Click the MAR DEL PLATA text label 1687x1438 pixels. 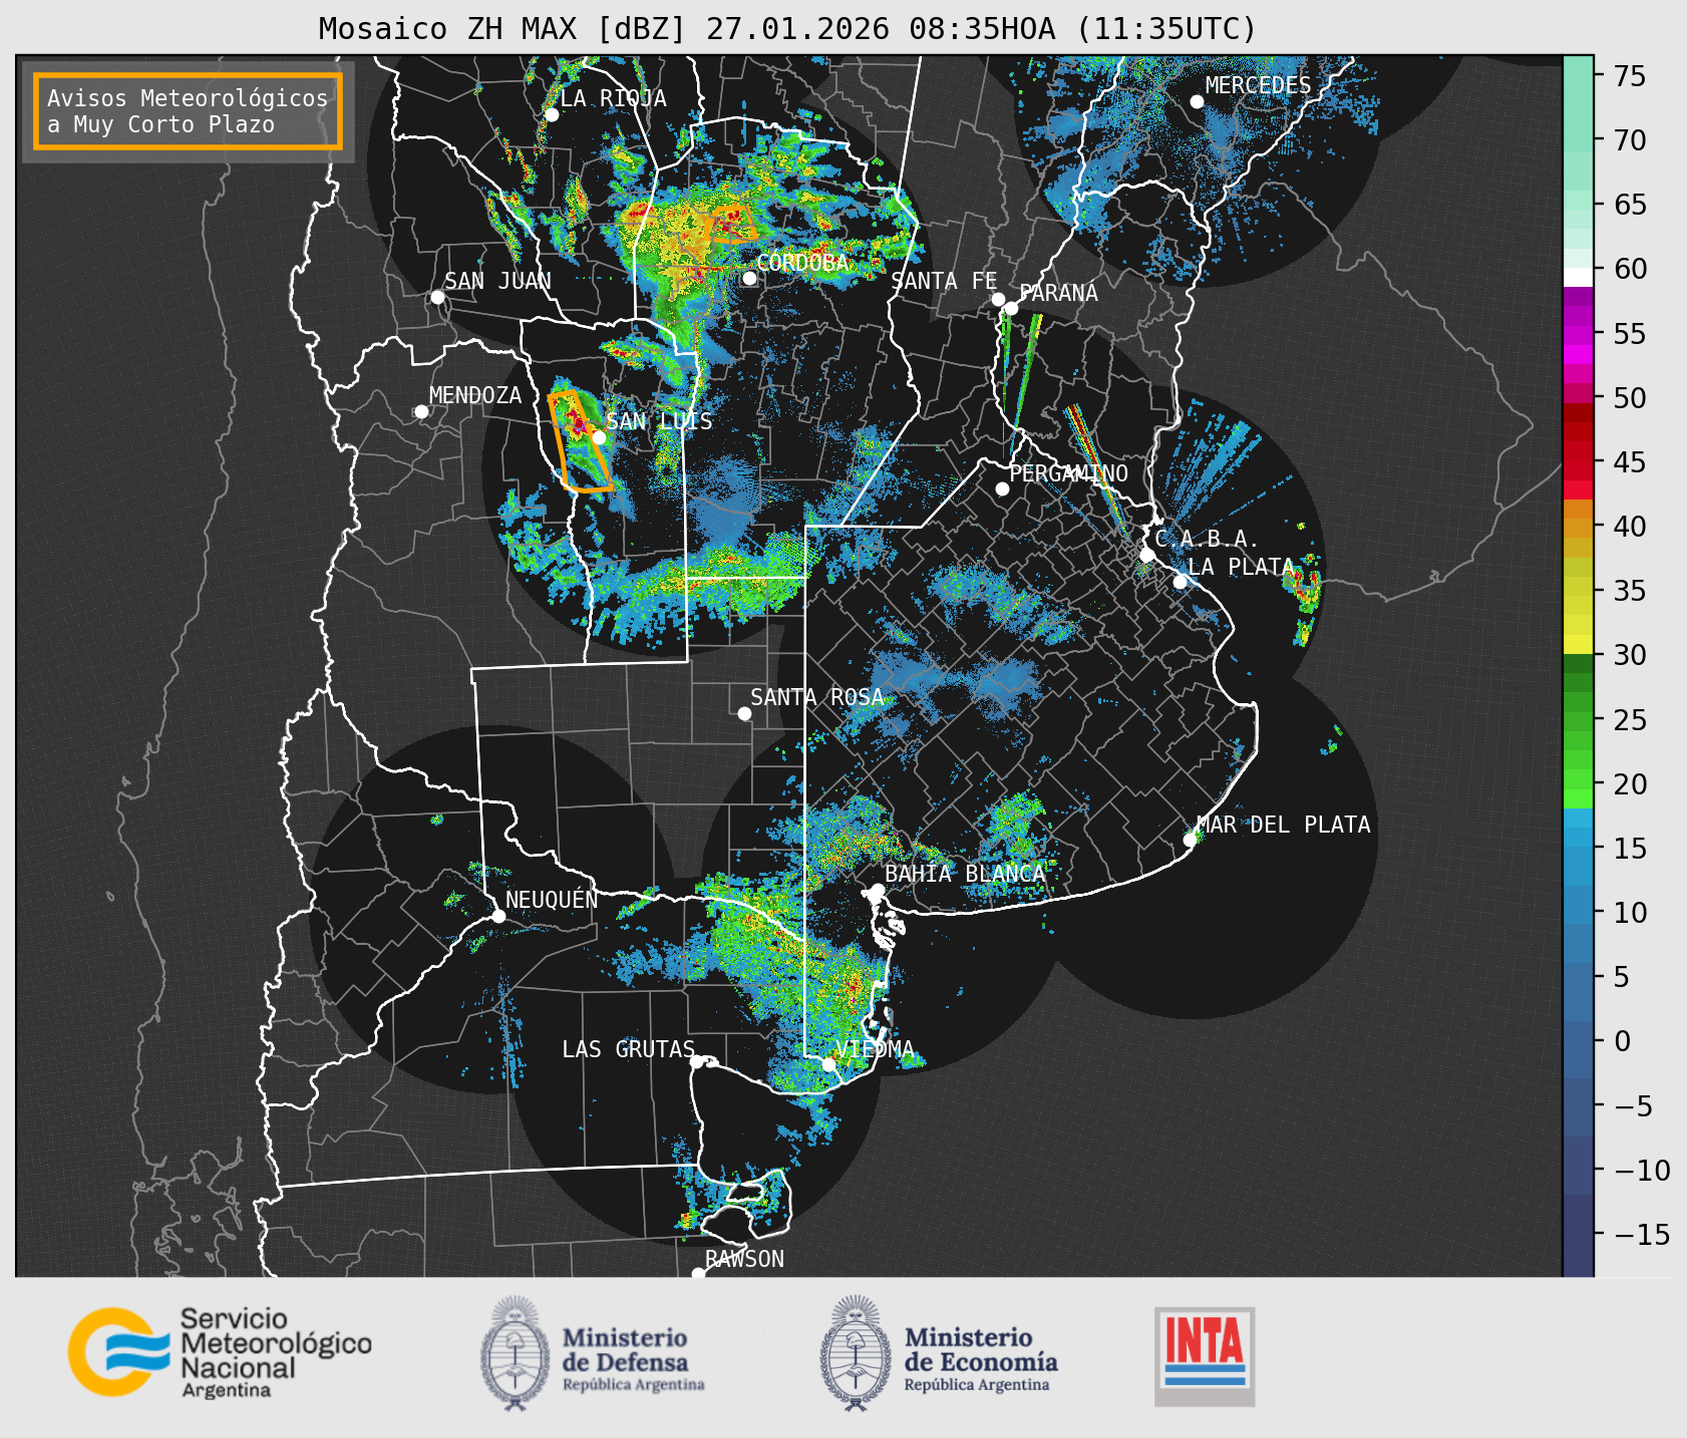point(1284,824)
